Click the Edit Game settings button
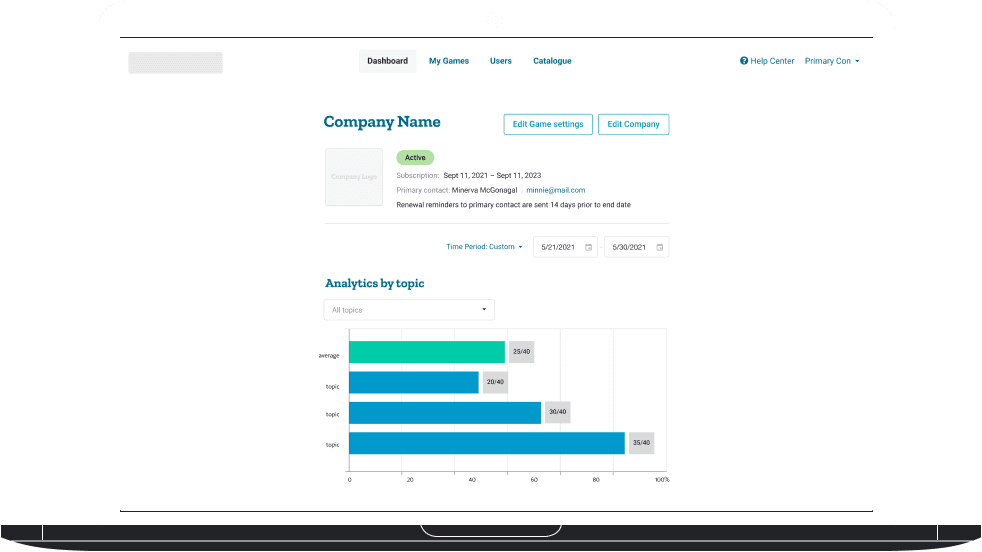The width and height of the screenshot is (982, 552). (547, 124)
